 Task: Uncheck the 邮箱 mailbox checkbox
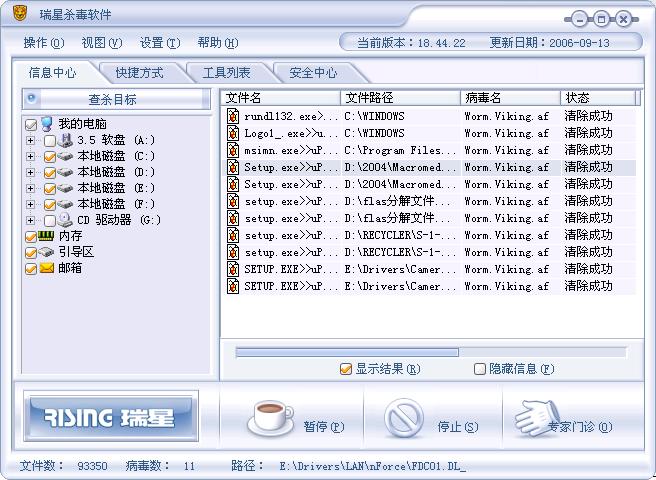click(31, 269)
